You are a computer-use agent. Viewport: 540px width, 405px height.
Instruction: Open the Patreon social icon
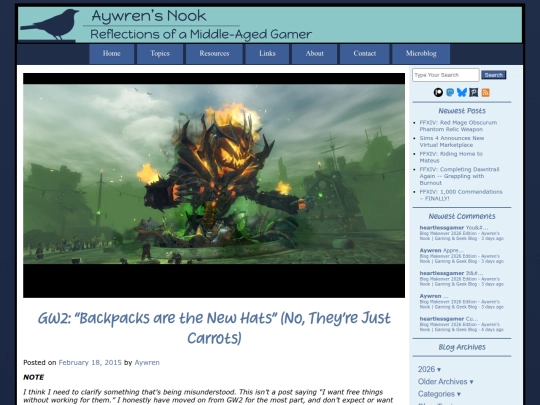point(438,92)
